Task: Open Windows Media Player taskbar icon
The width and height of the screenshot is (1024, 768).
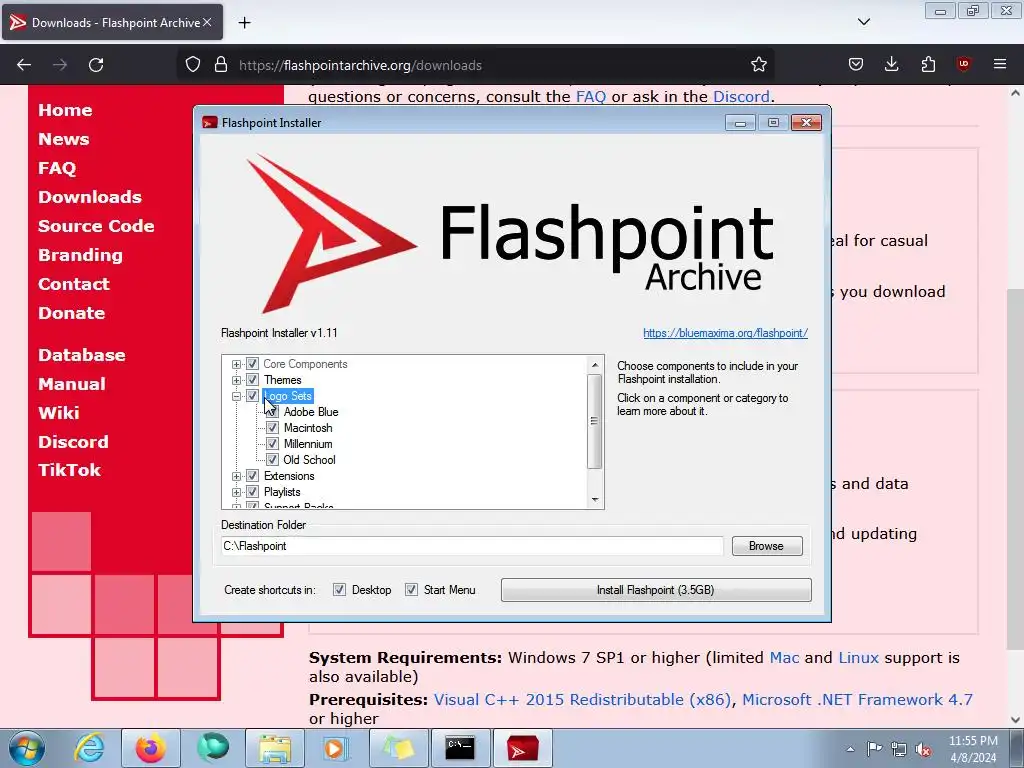Action: [335, 748]
